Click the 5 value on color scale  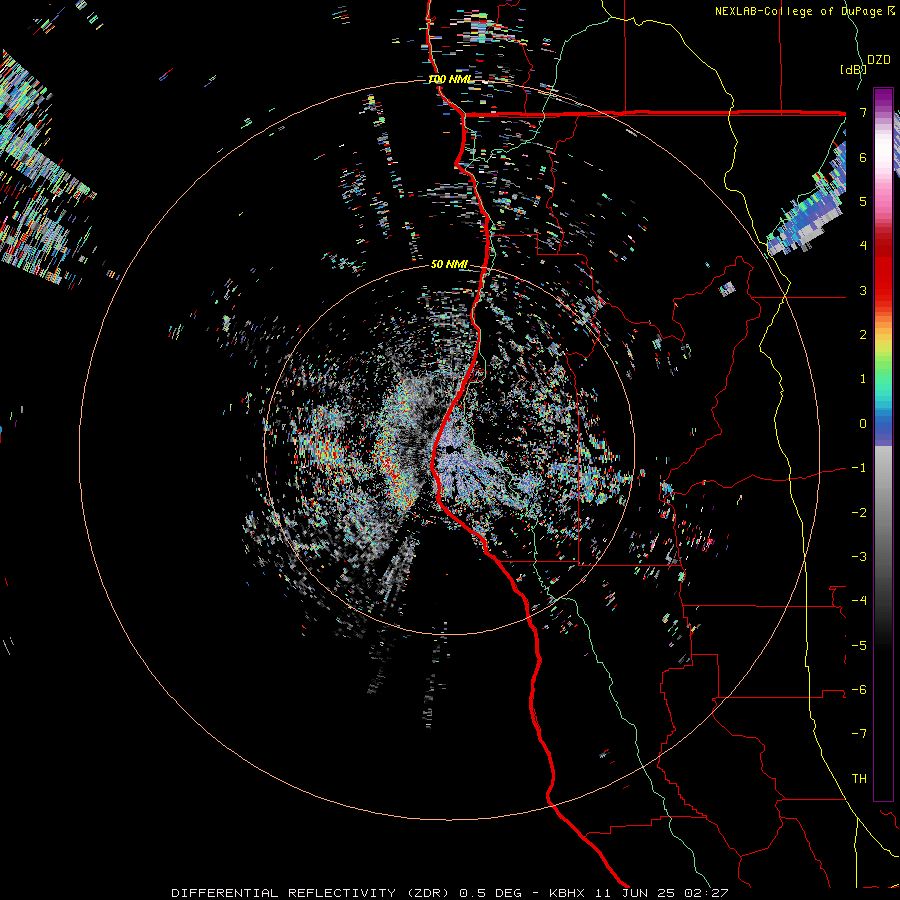tap(863, 201)
